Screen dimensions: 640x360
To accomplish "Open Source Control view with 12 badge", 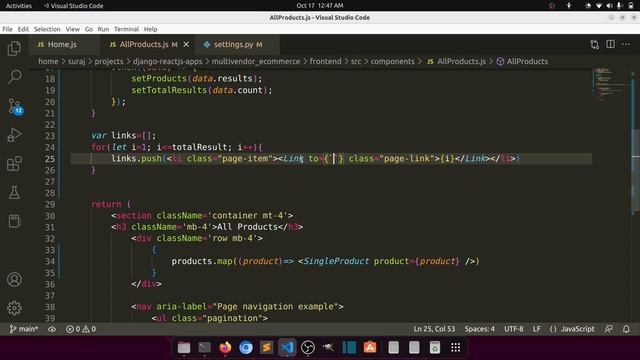I will click(15, 106).
